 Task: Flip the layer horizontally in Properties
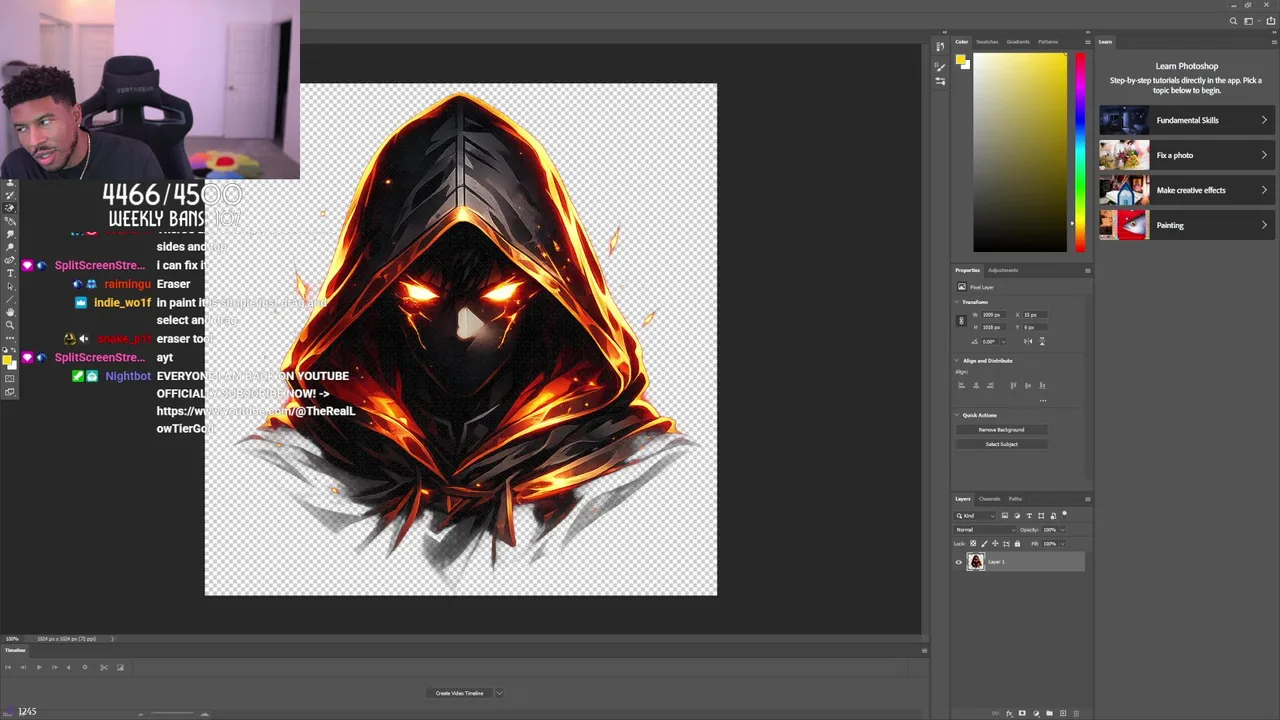(x=1028, y=341)
